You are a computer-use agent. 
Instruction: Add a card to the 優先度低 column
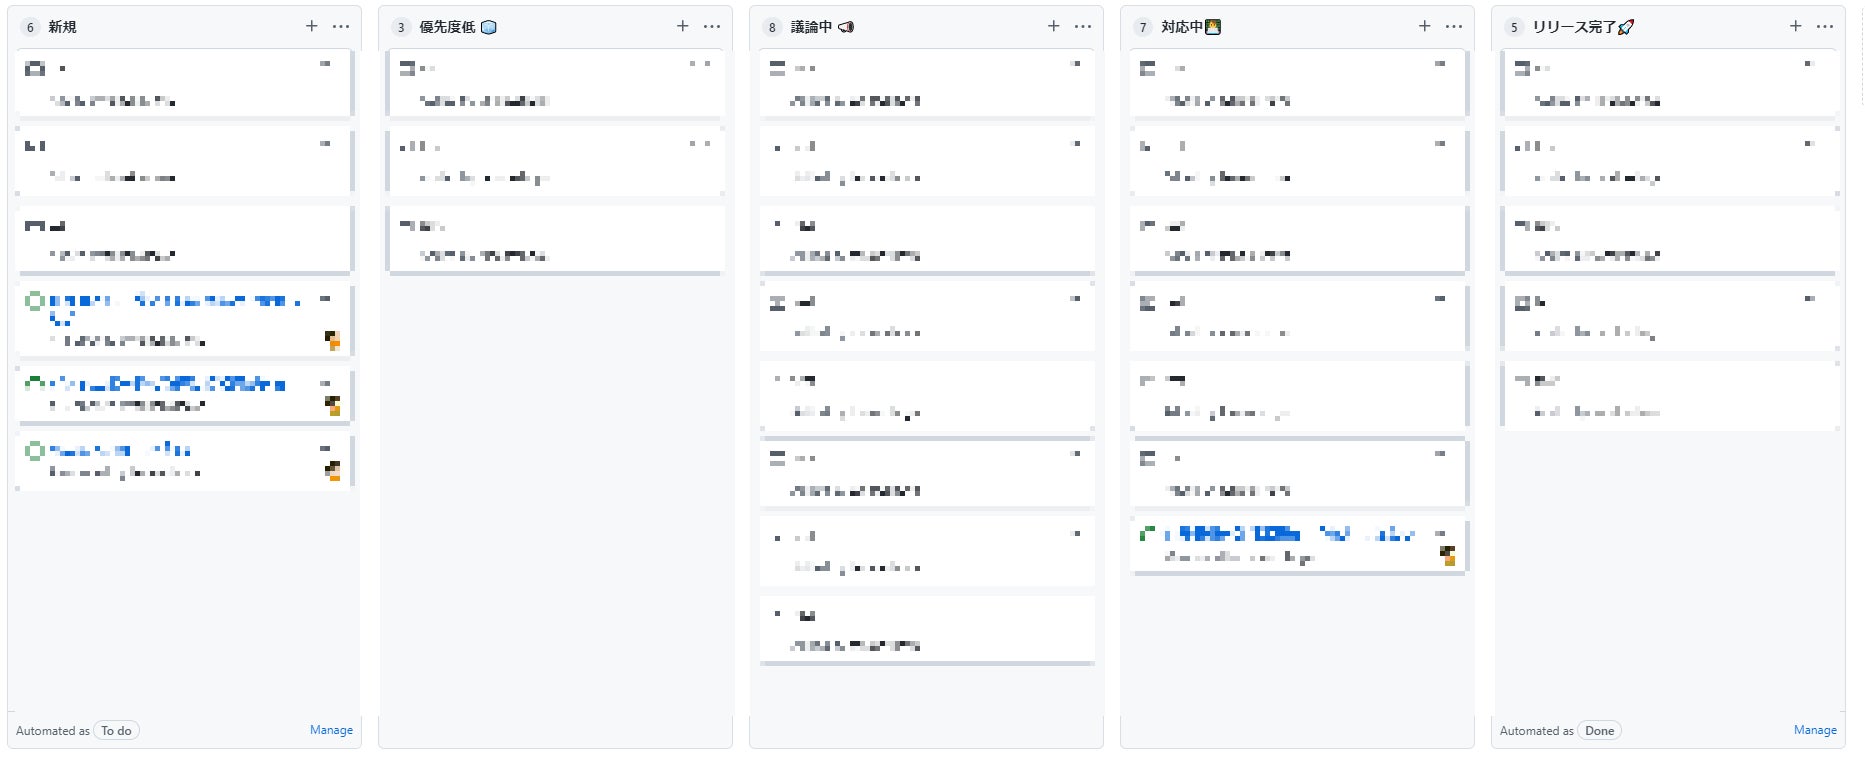pos(683,26)
